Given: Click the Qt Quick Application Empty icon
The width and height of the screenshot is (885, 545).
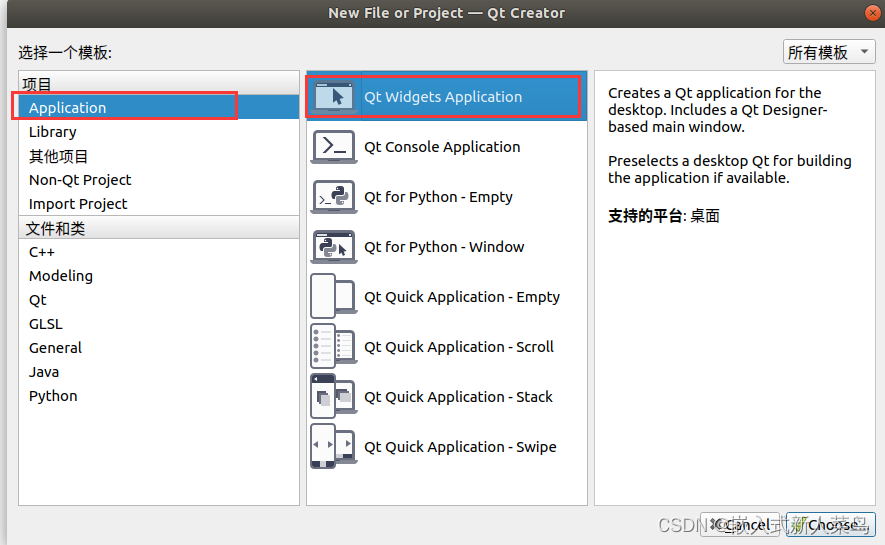Looking at the screenshot, I should 334,296.
